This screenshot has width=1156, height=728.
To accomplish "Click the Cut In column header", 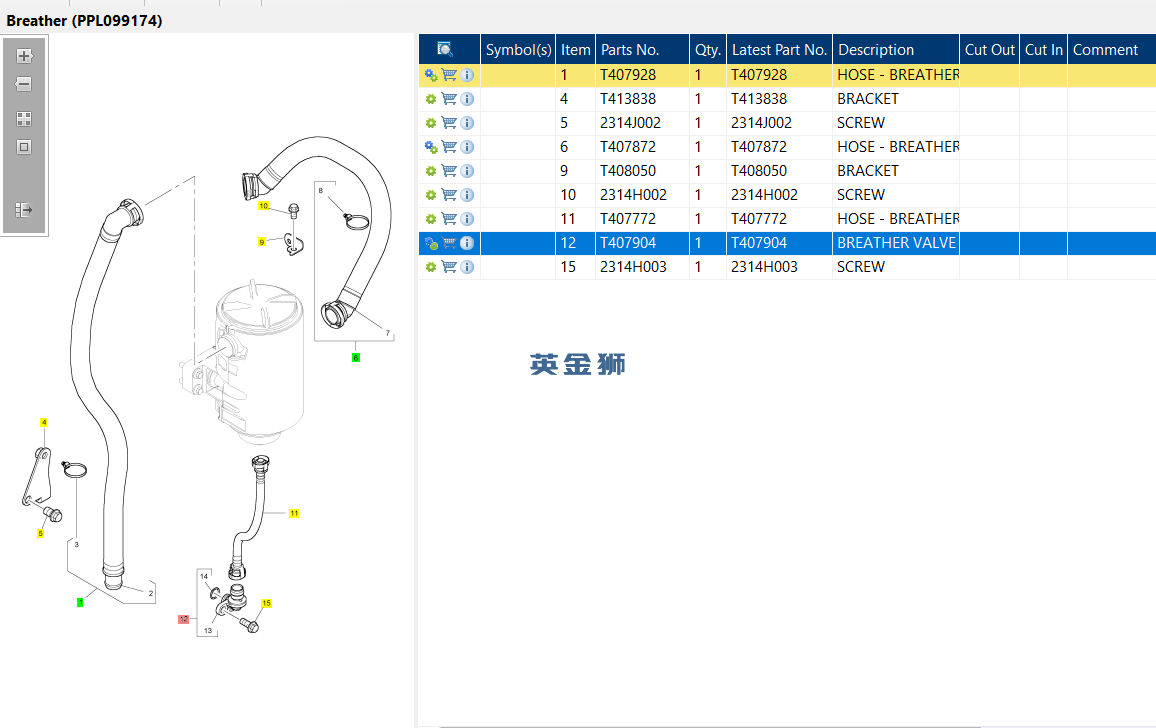I will pyautogui.click(x=1043, y=49).
